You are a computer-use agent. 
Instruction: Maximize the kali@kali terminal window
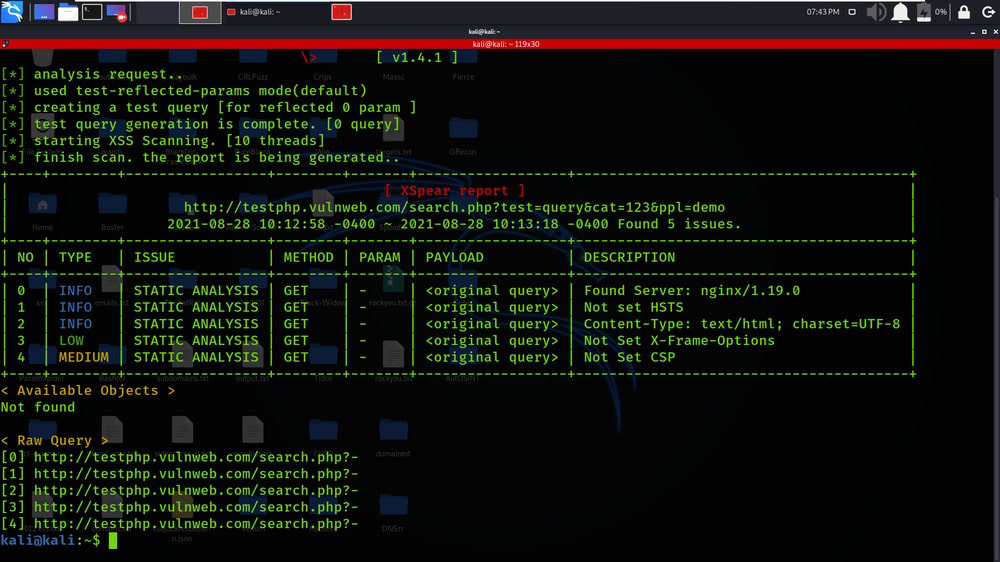tap(984, 31)
